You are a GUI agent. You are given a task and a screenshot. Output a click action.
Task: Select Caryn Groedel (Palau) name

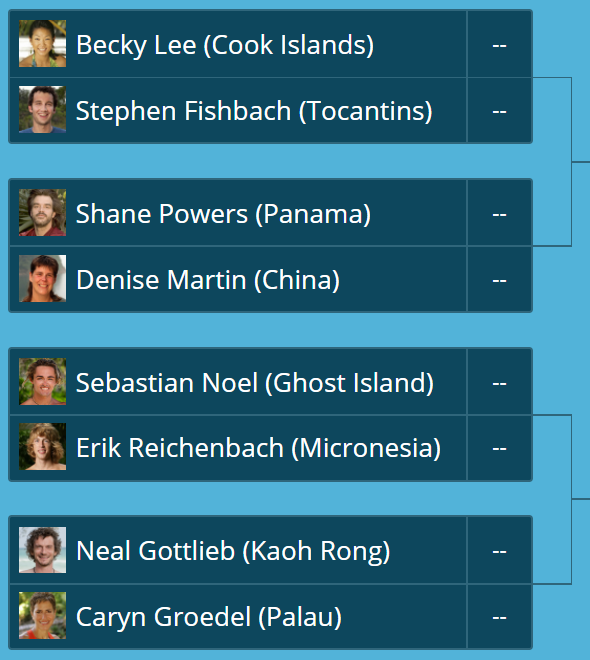209,617
